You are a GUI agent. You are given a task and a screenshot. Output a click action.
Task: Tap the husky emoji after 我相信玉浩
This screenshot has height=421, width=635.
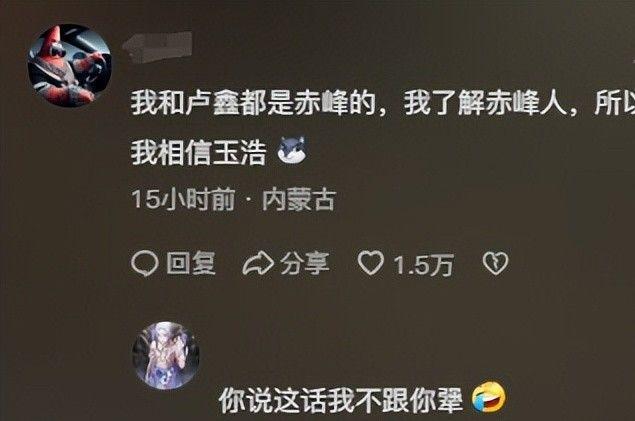pos(292,149)
